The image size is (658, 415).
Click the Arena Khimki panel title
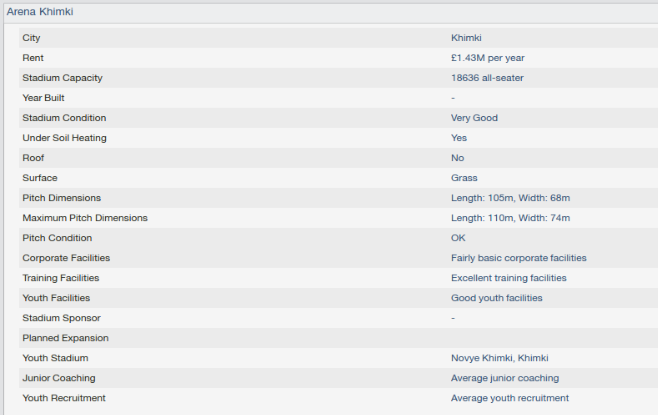coord(40,12)
